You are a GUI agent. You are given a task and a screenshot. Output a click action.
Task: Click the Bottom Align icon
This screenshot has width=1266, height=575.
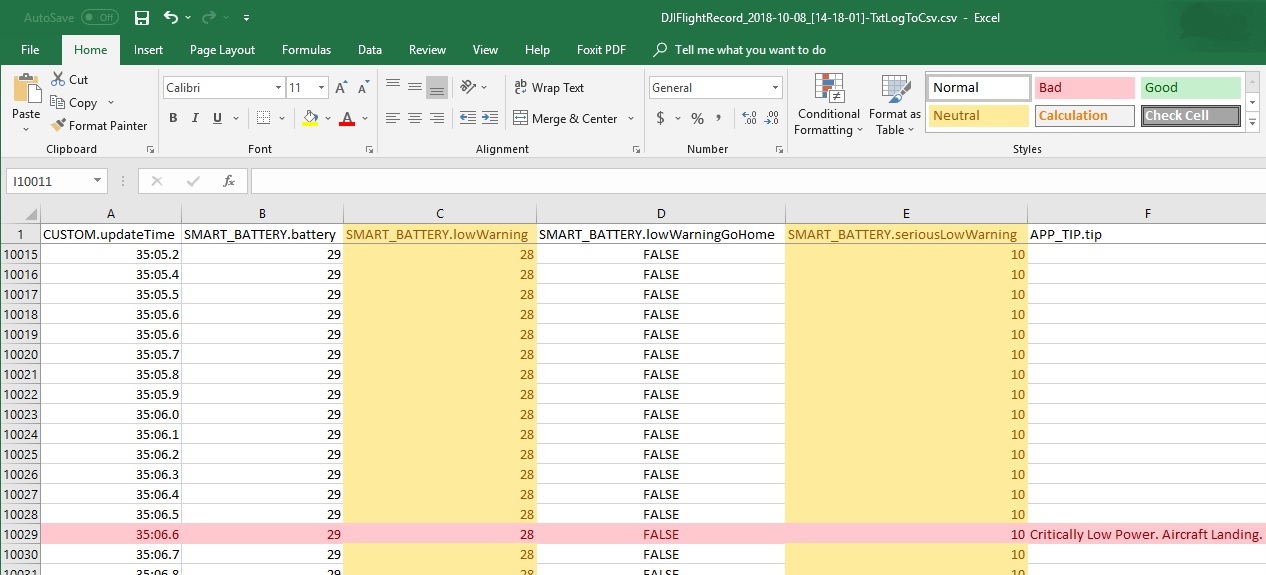coord(437,88)
